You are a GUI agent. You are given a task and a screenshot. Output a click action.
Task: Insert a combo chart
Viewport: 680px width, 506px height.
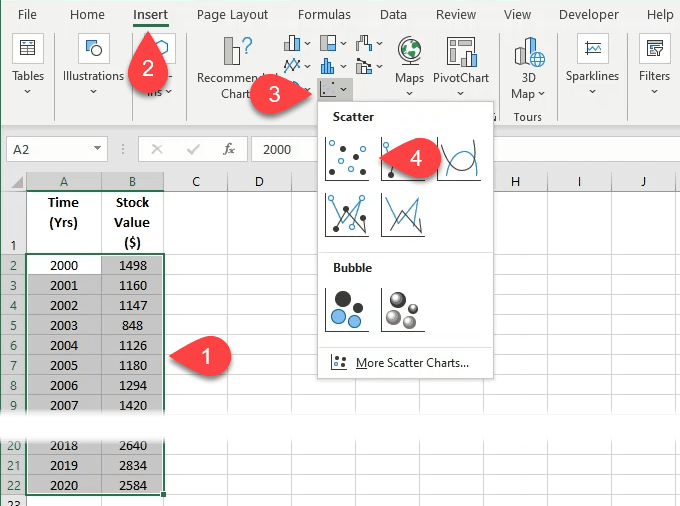point(364,66)
